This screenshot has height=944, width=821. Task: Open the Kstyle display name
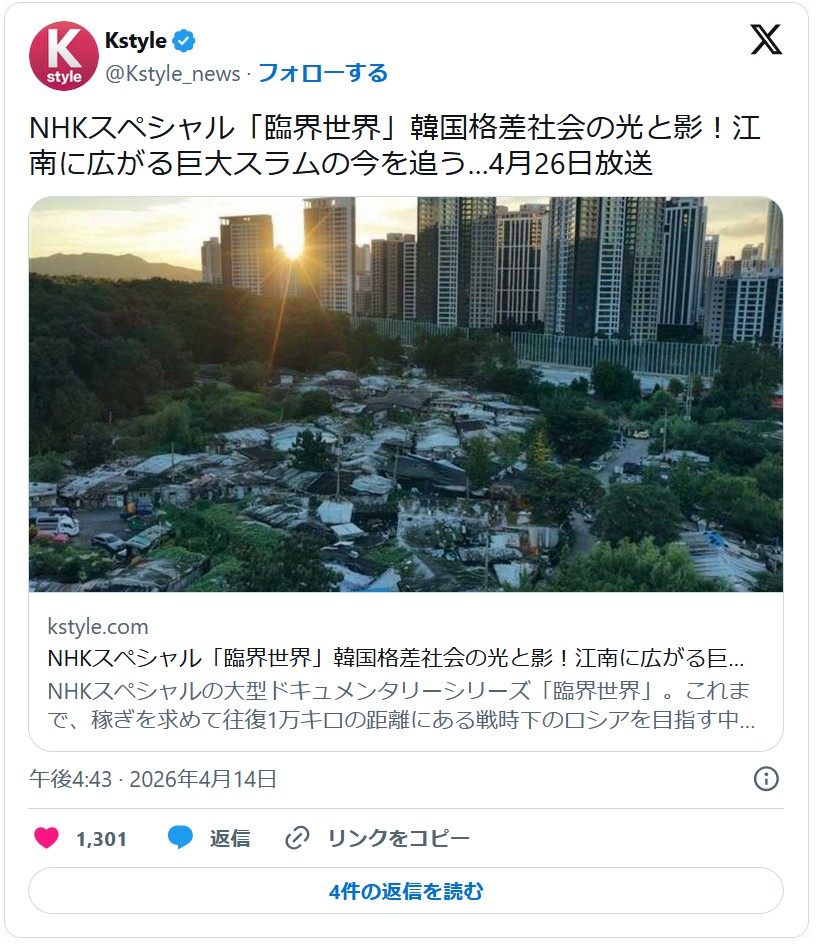135,40
